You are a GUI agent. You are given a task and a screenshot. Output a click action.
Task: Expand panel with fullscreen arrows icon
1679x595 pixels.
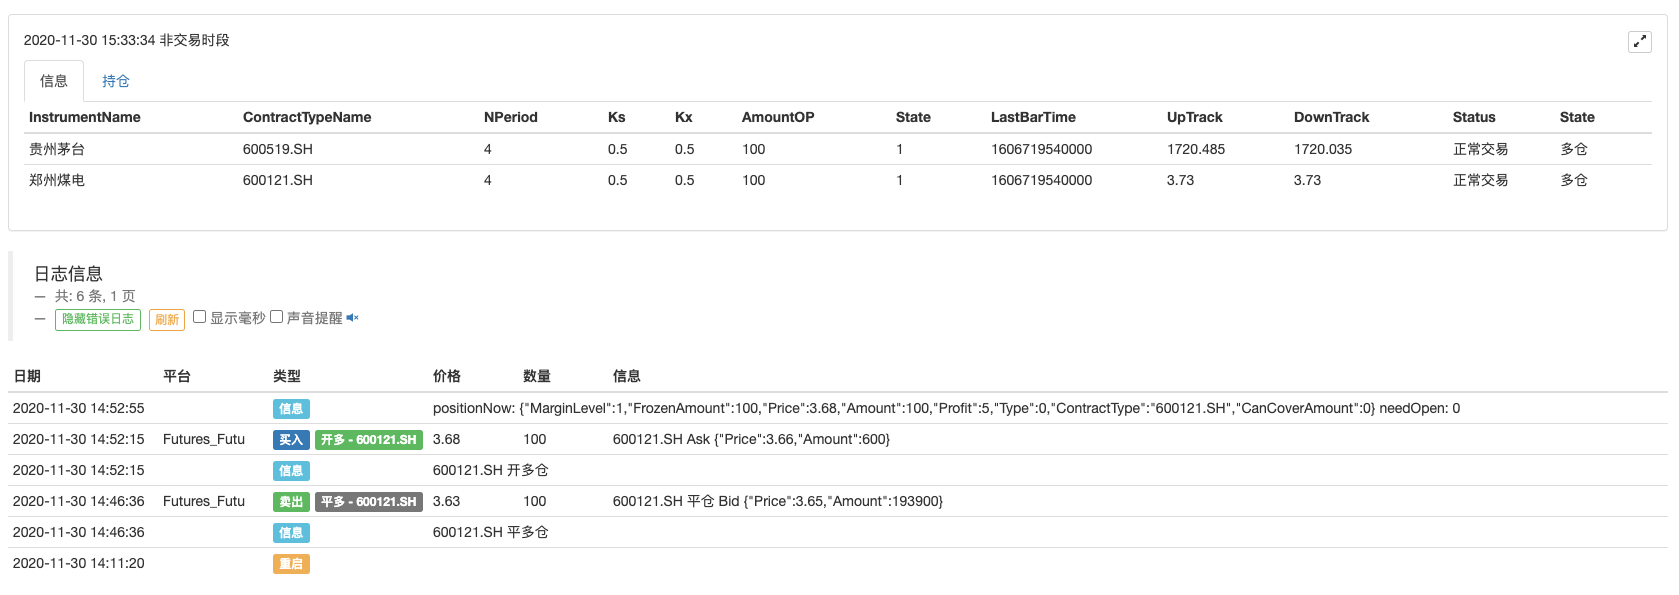[1639, 41]
